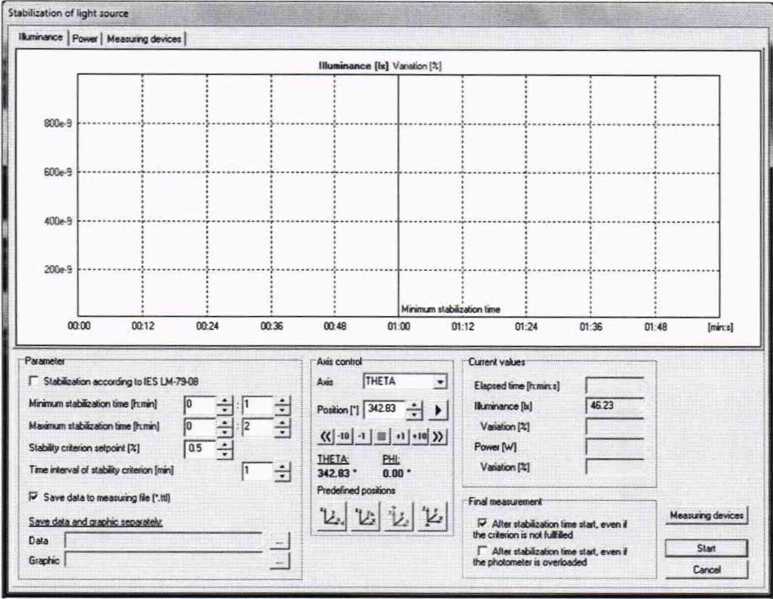This screenshot has height=599, width=773.
Task: Select the first predefined position icon
Action: click(x=331, y=518)
